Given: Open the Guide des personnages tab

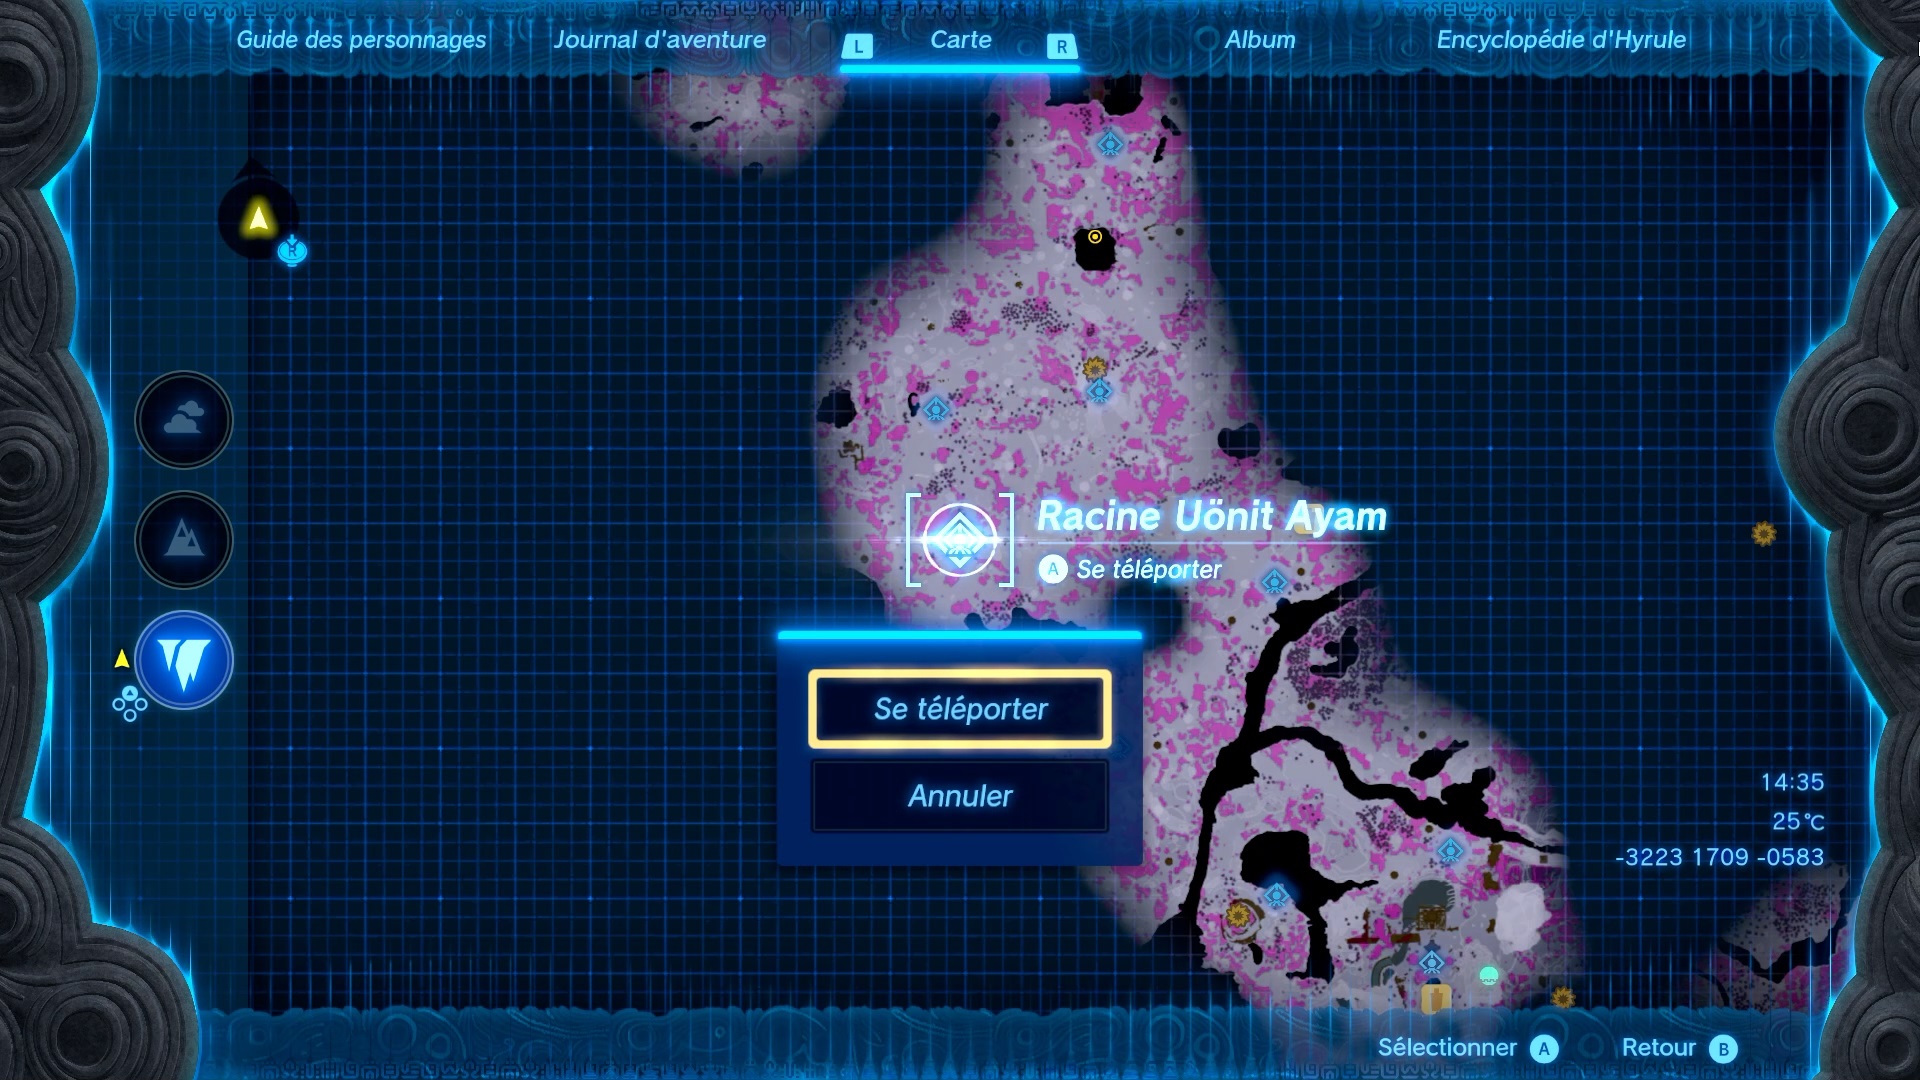Looking at the screenshot, I should [361, 40].
